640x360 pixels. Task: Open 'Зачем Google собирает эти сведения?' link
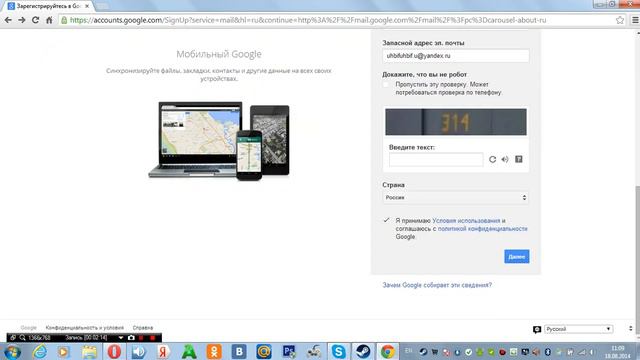pyautogui.click(x=437, y=285)
